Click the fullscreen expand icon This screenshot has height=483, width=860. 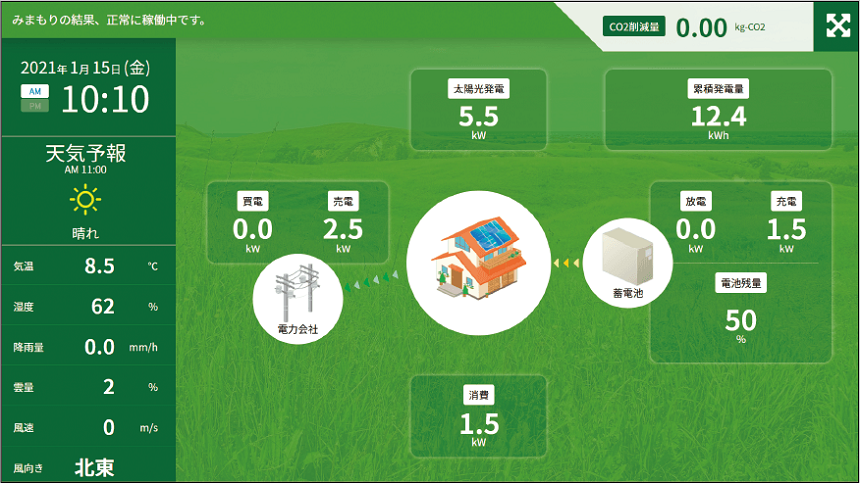pyautogui.click(x=837, y=26)
